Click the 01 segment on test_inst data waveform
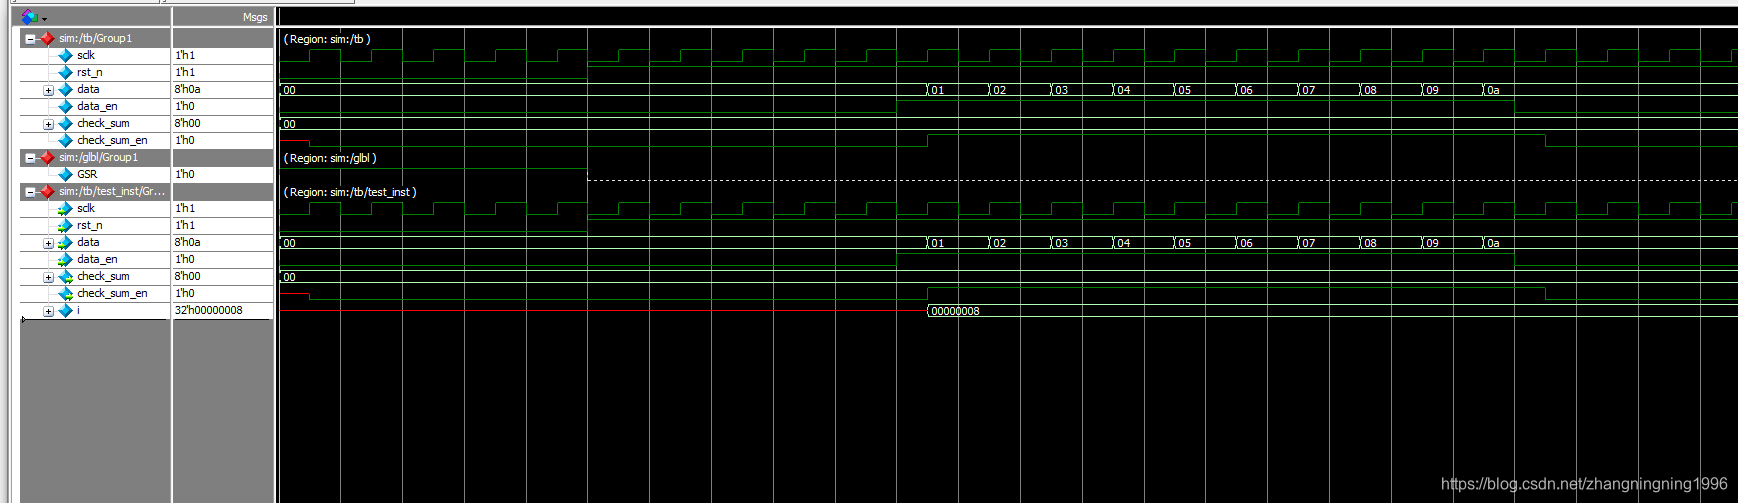This screenshot has width=1738, height=503. pyautogui.click(x=937, y=243)
